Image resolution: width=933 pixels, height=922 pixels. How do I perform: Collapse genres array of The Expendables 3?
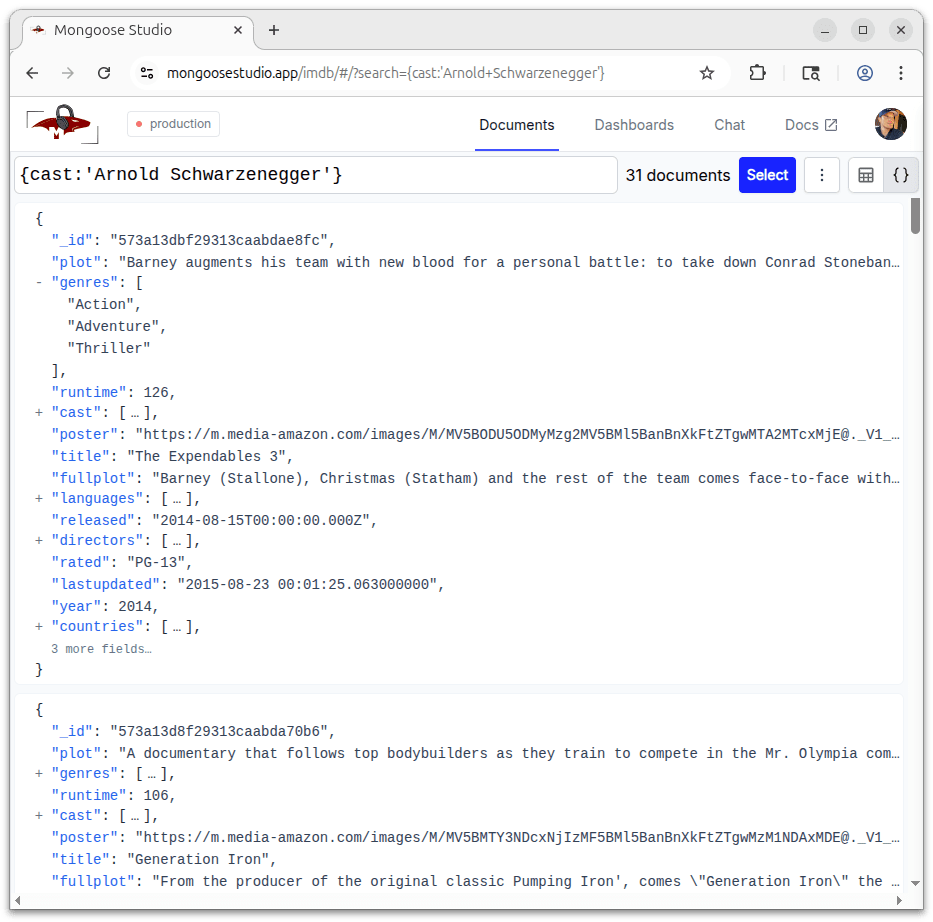(x=39, y=283)
